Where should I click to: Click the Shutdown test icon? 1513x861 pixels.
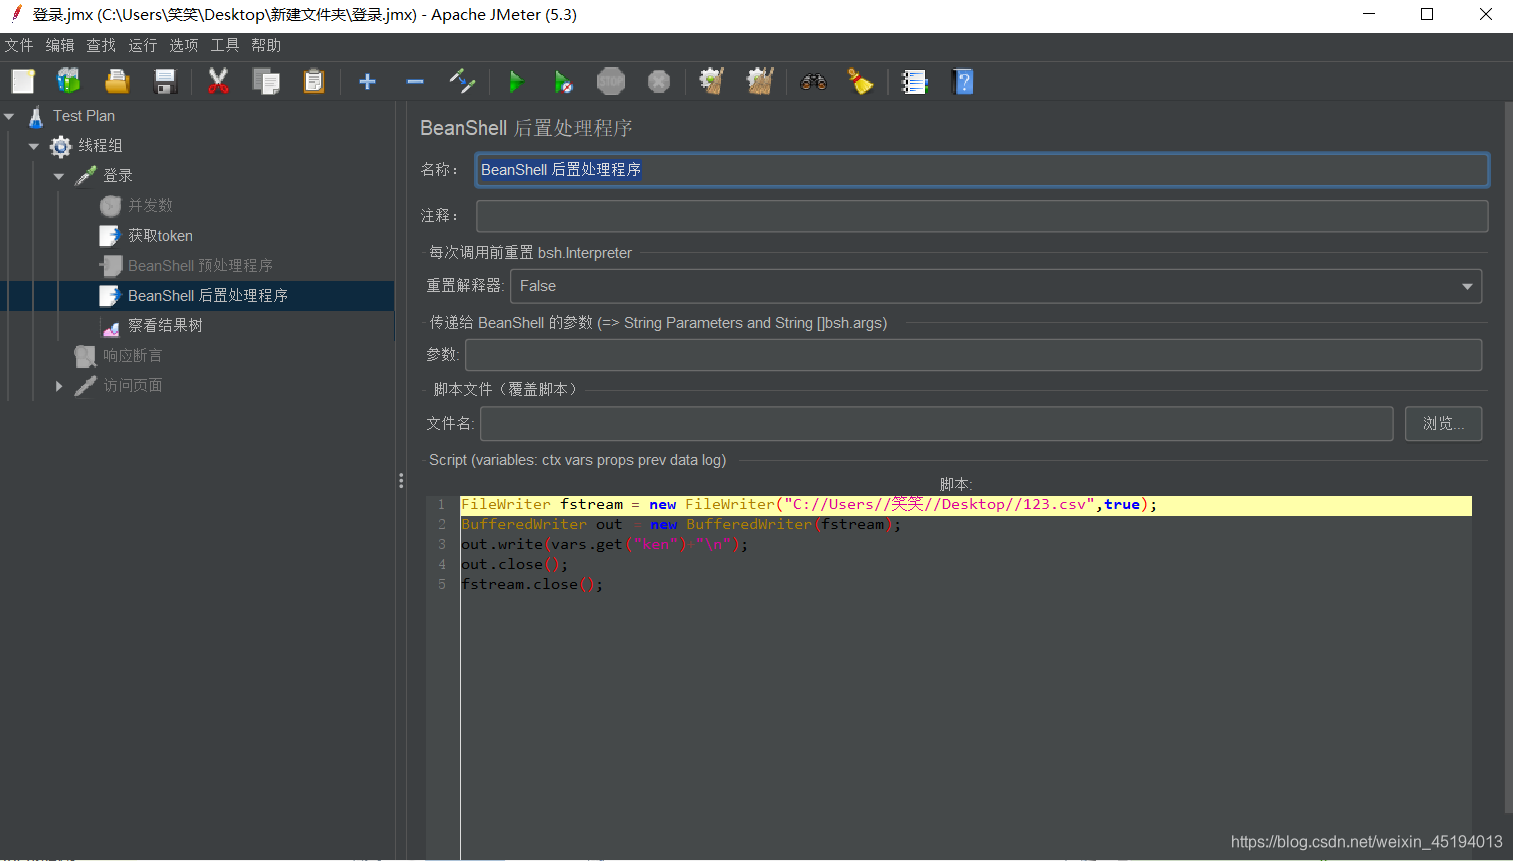[x=659, y=81]
